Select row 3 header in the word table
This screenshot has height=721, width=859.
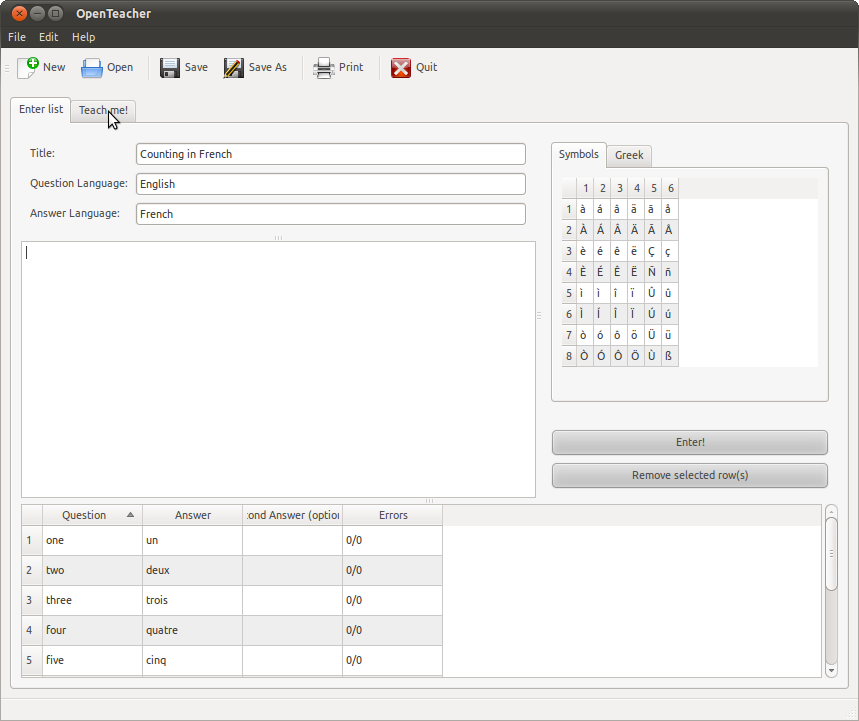[30, 600]
